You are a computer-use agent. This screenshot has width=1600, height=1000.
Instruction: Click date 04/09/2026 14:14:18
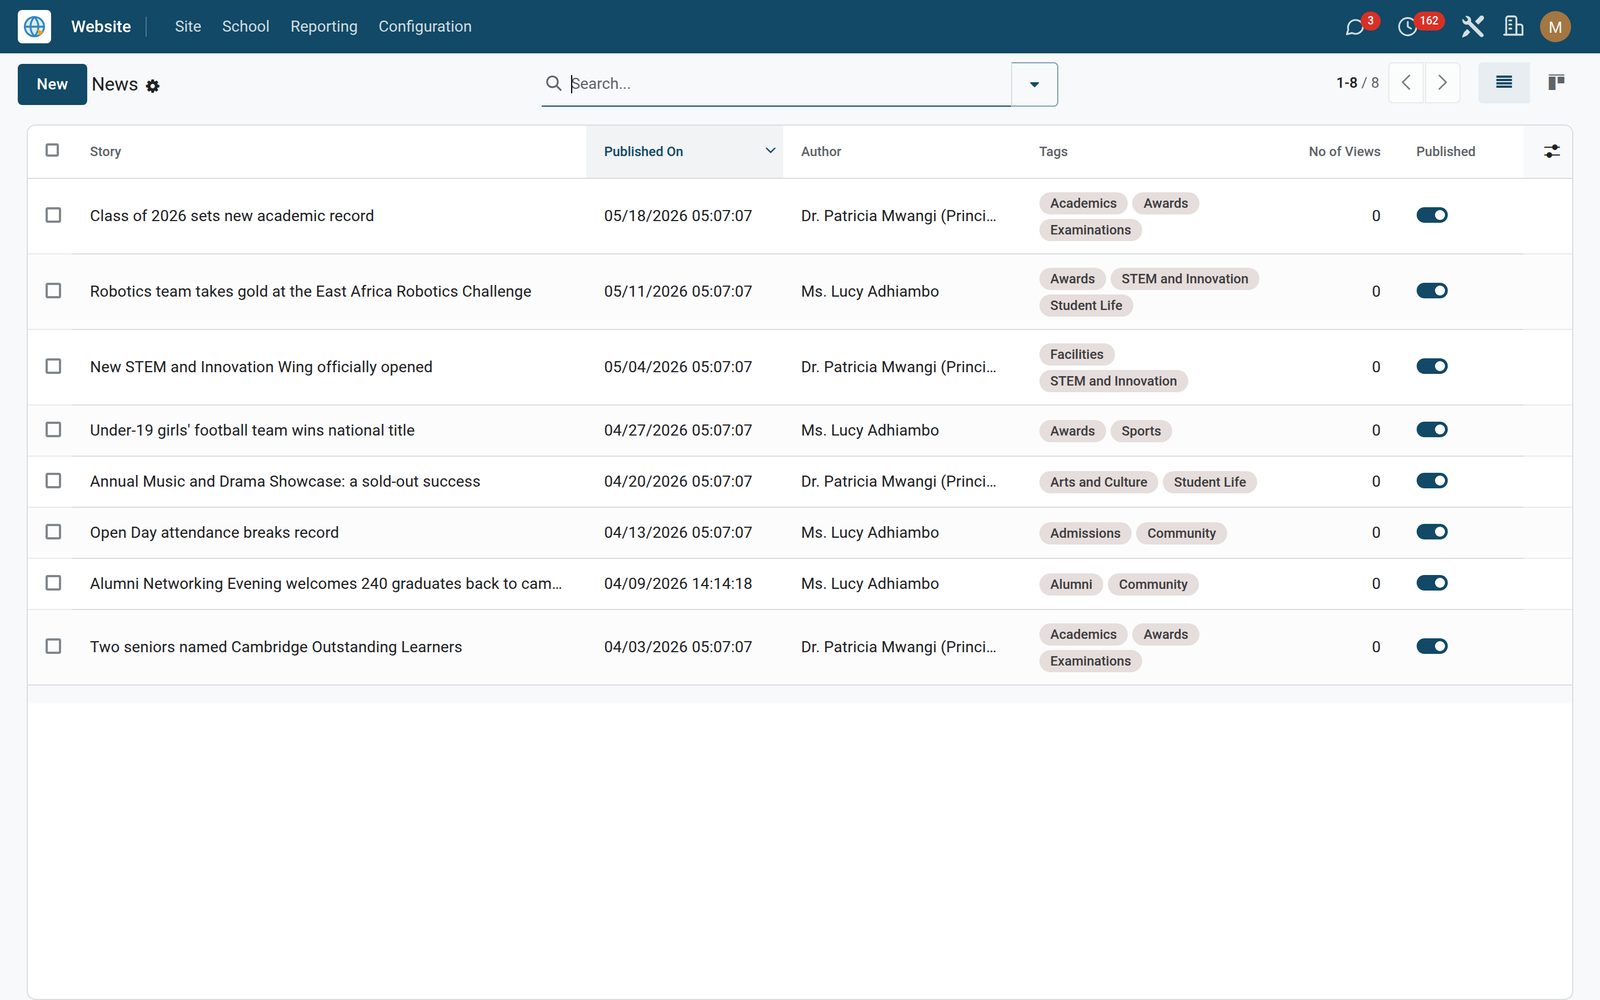coord(678,583)
